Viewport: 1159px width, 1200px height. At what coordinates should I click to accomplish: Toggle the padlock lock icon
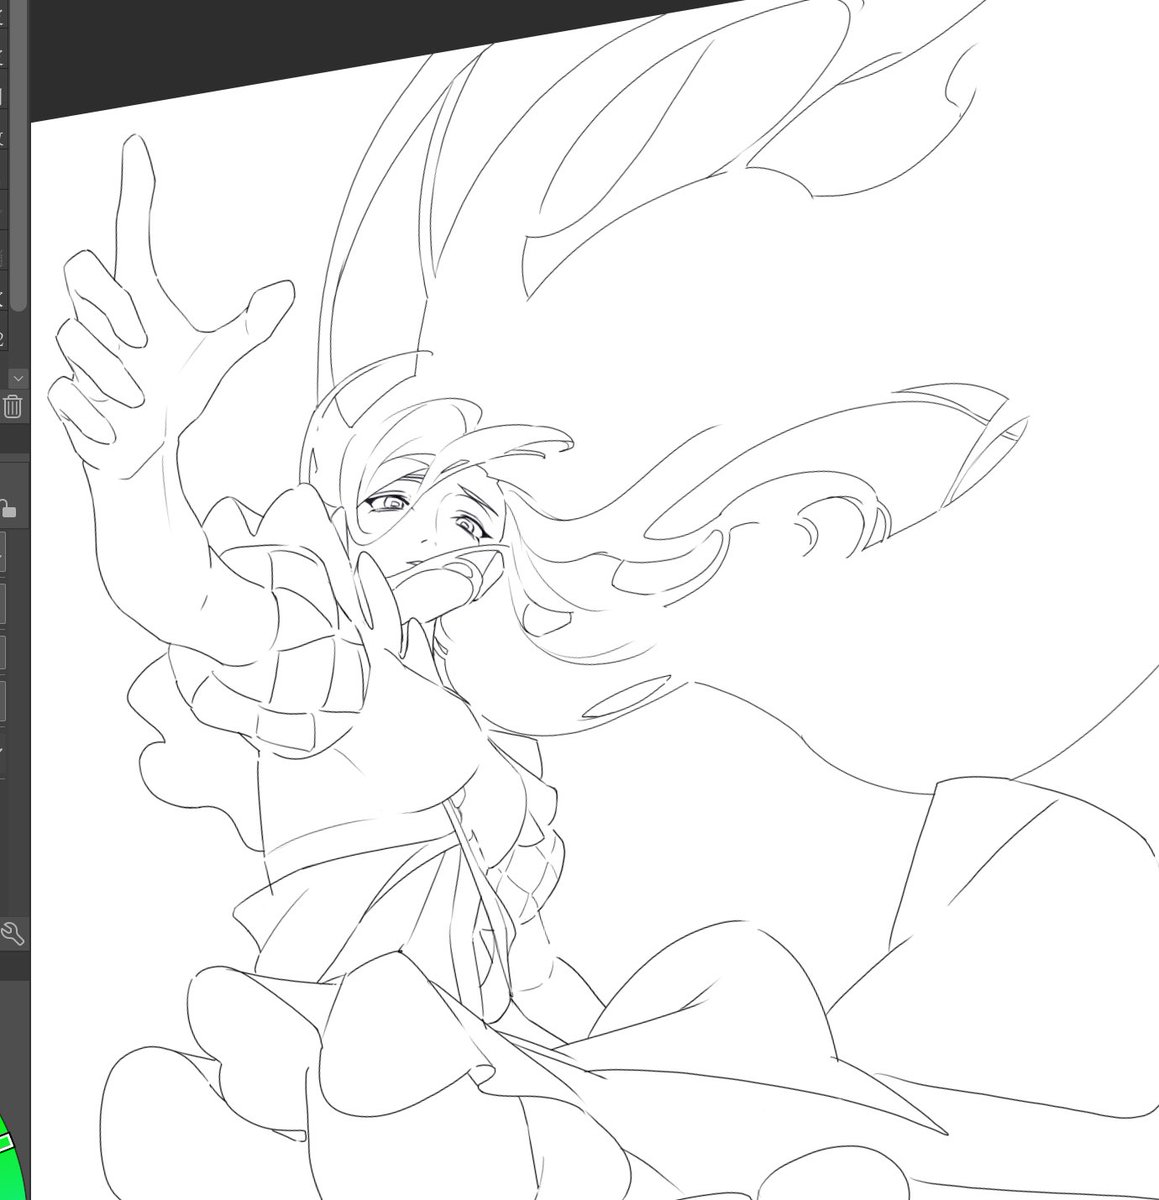tap(8, 509)
